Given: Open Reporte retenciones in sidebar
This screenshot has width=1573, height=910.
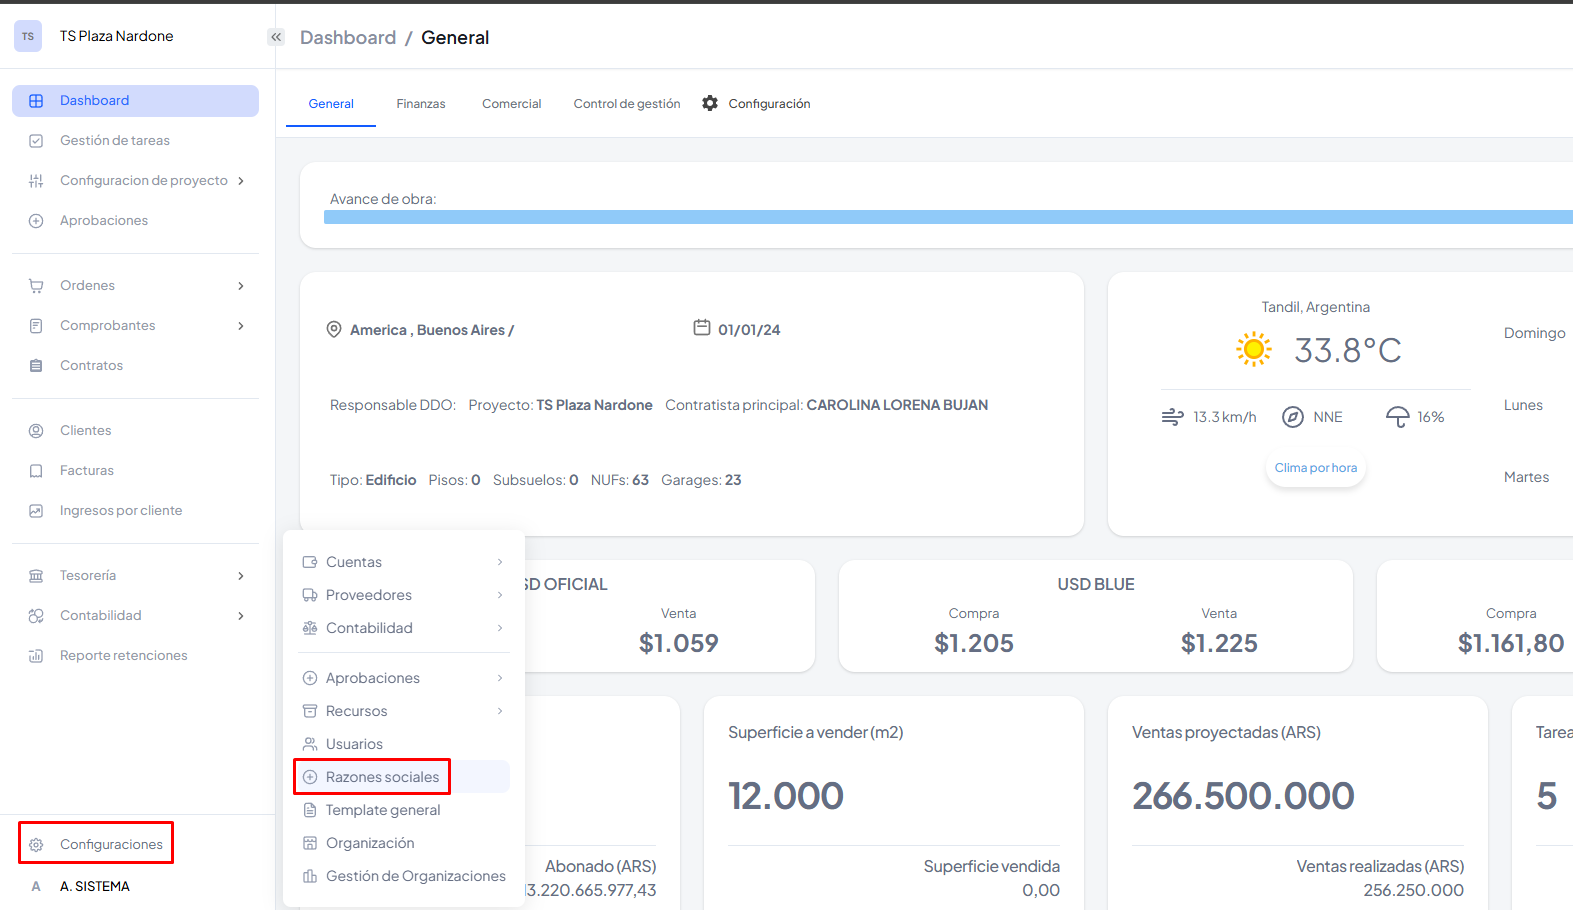Looking at the screenshot, I should pyautogui.click(x=135, y=656).
